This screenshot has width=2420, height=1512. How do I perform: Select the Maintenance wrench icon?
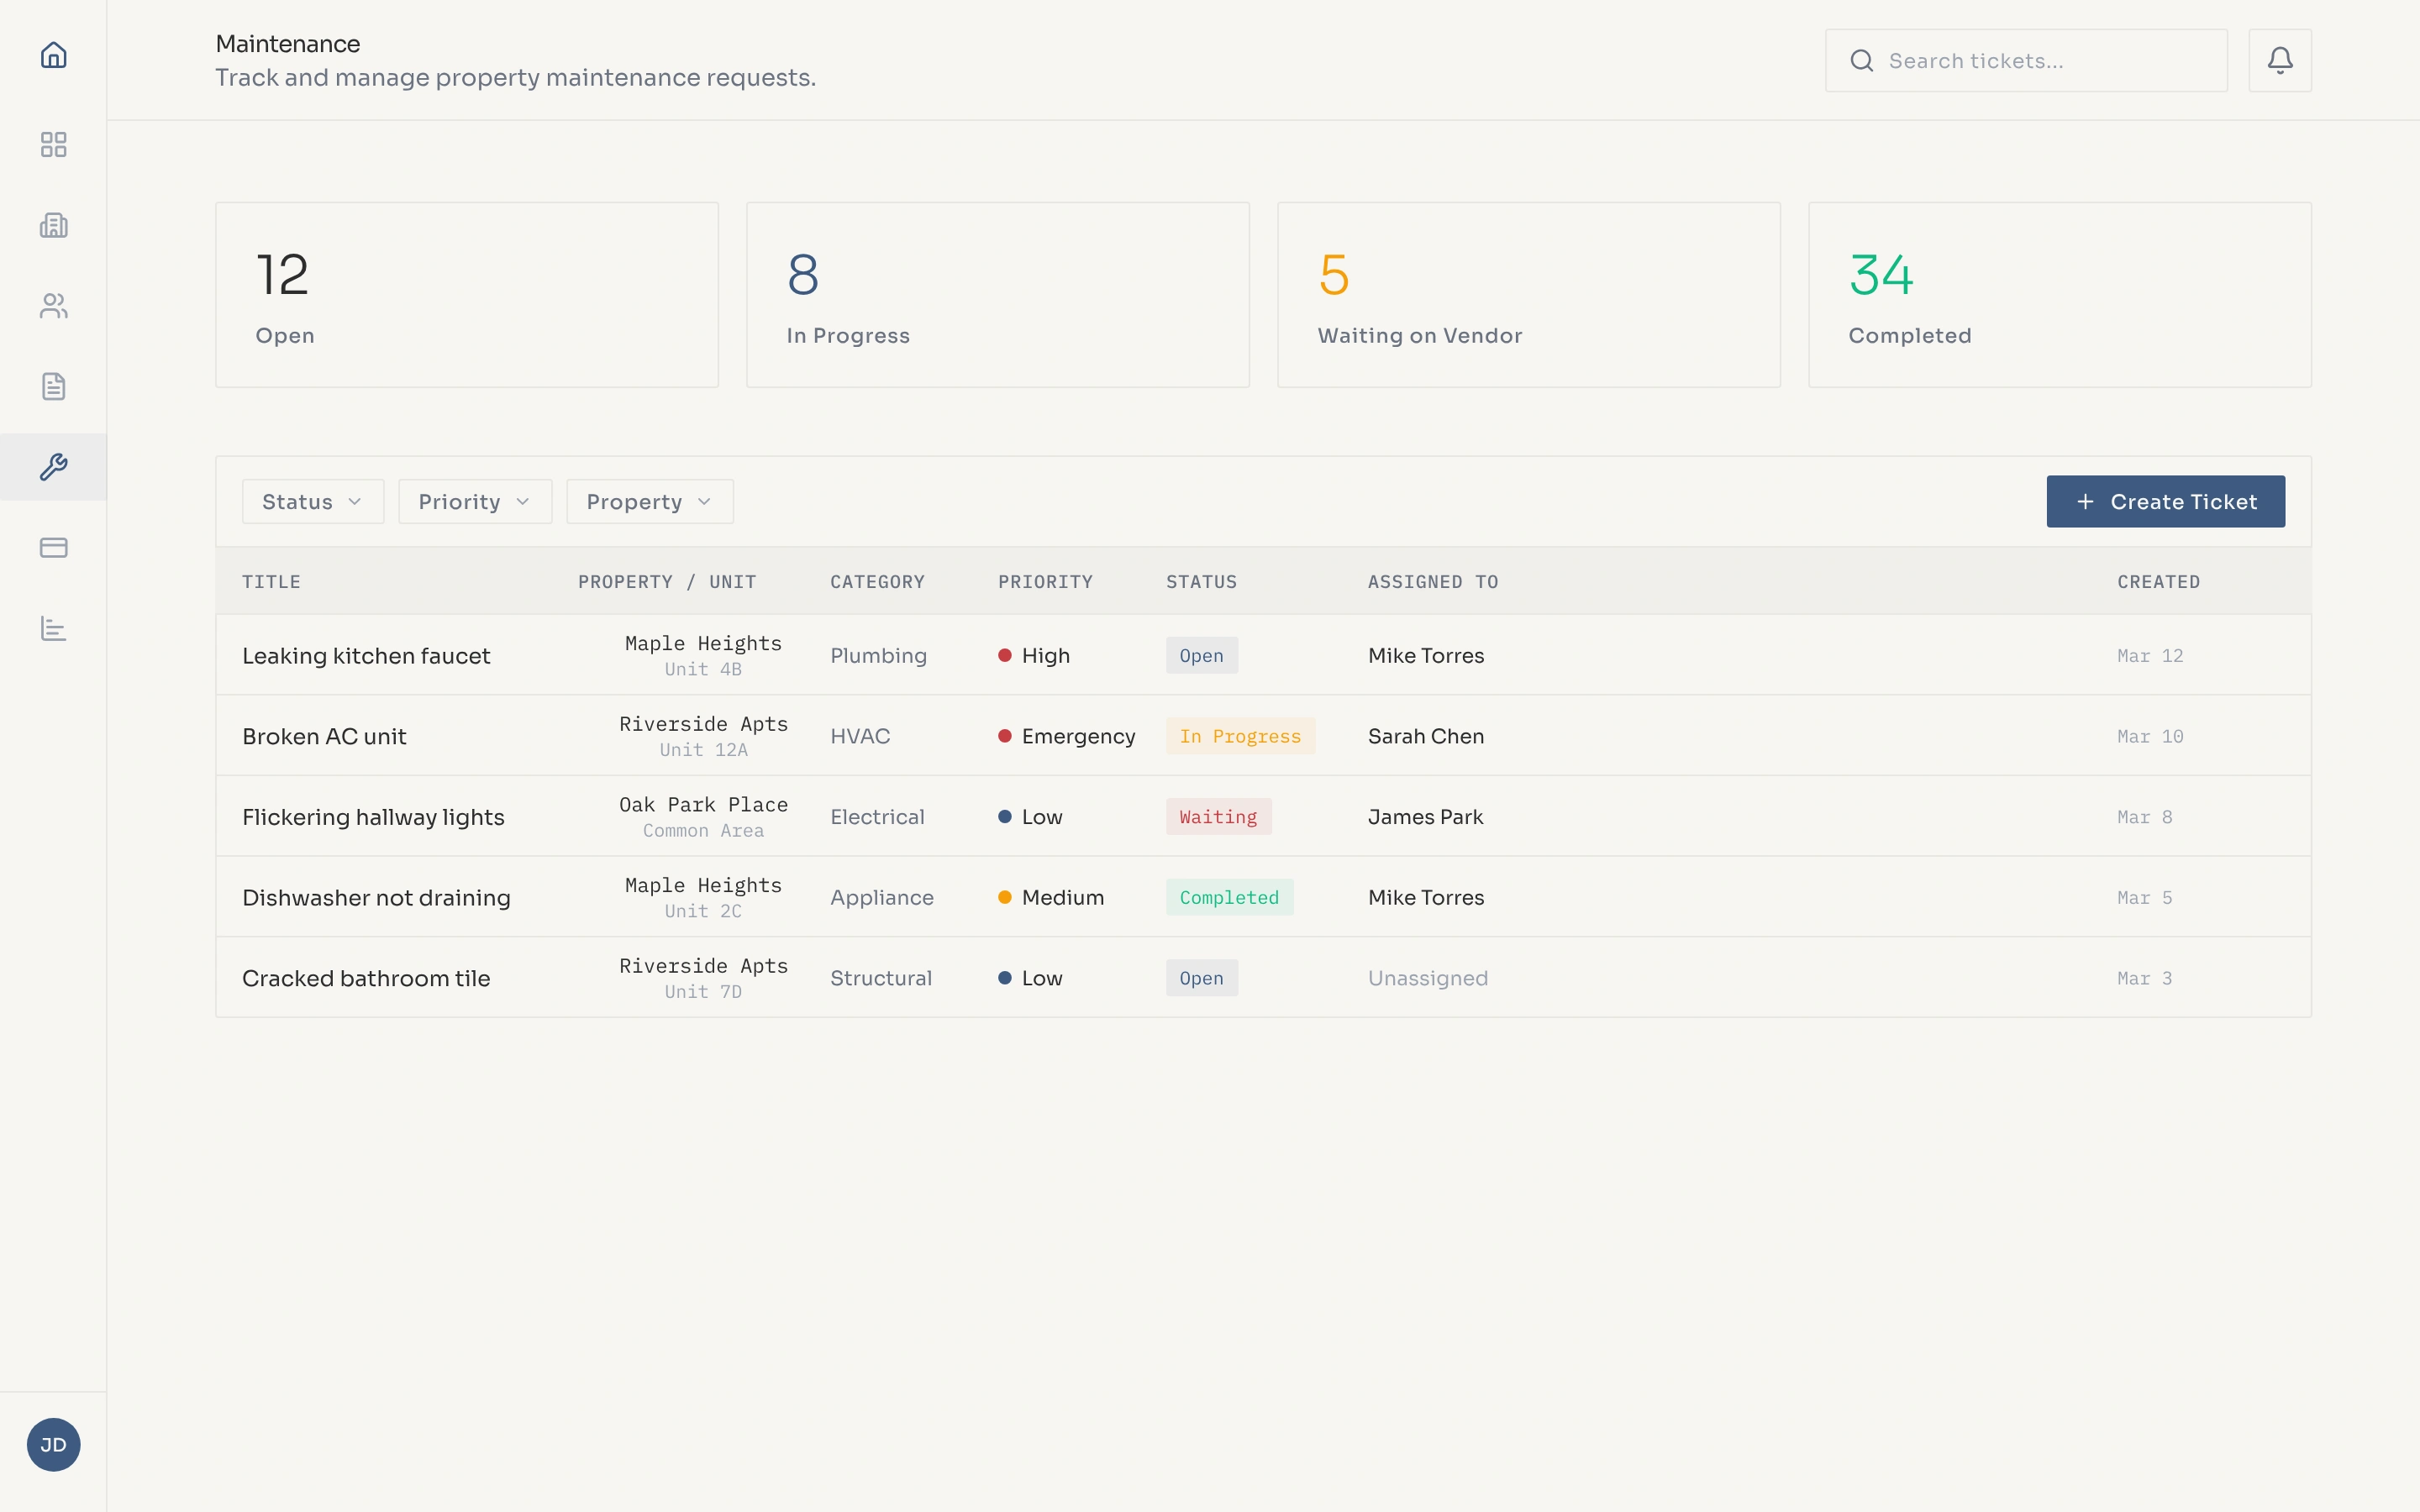point(53,466)
